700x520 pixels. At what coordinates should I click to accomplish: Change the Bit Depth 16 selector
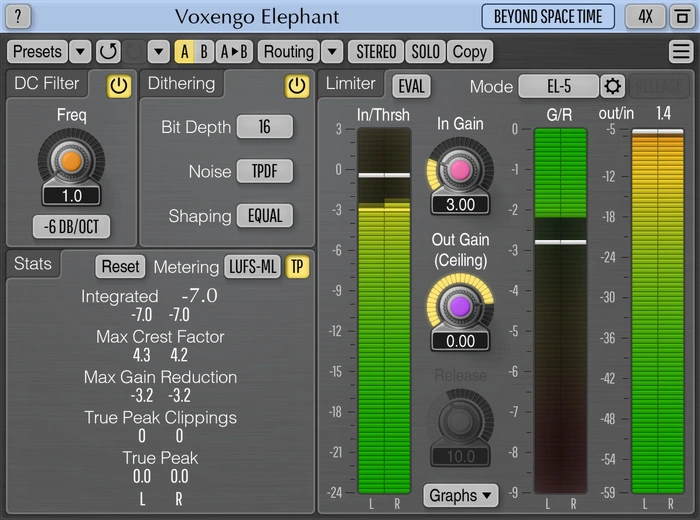(x=265, y=127)
